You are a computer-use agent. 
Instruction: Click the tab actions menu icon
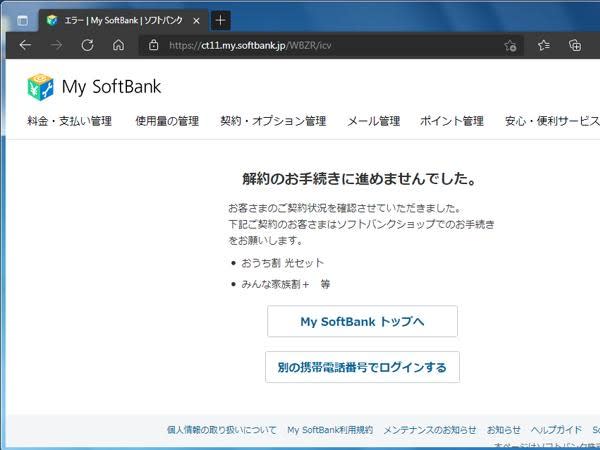pos(22,20)
